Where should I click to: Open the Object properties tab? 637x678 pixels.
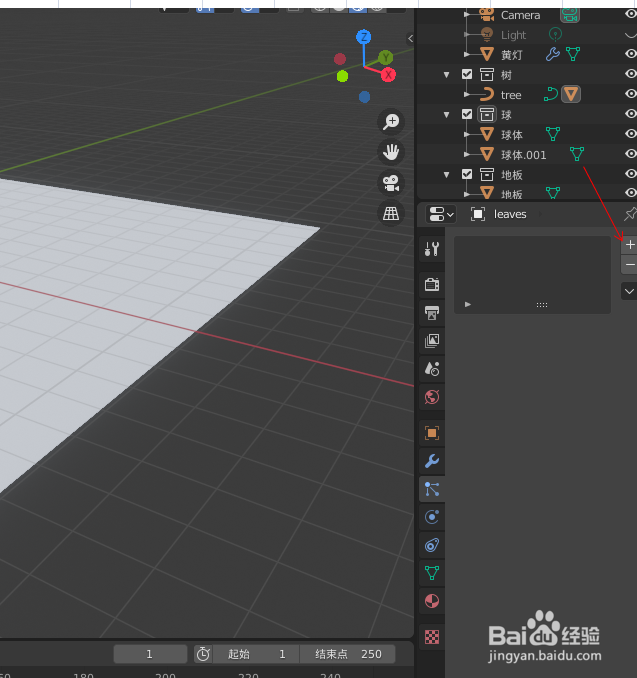point(432,433)
